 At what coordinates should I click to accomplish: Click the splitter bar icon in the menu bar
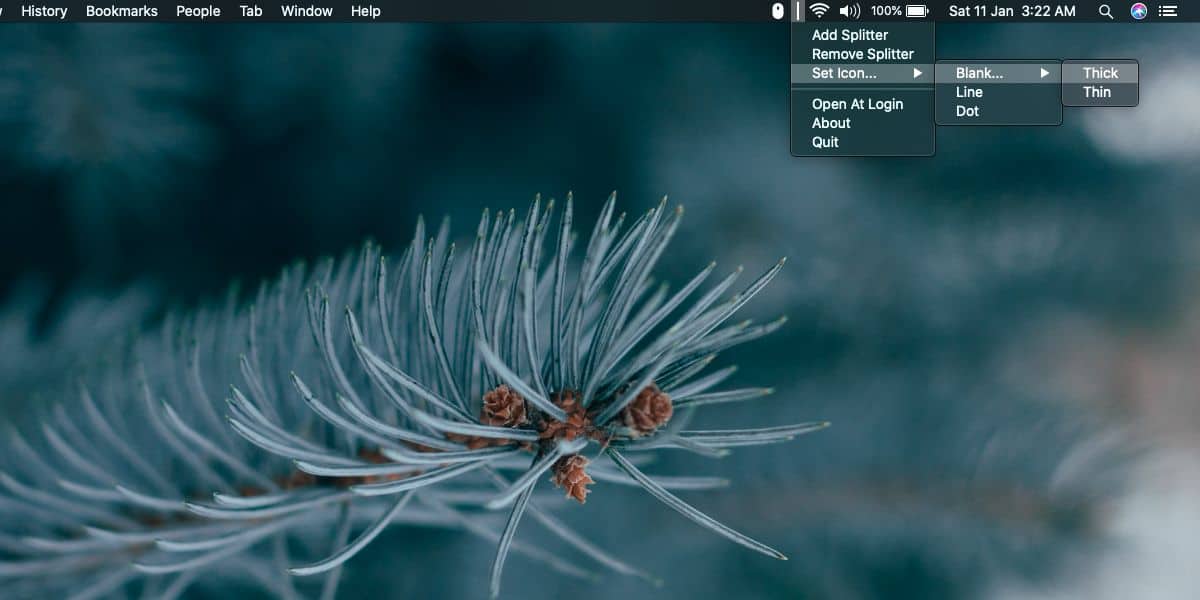(x=798, y=11)
